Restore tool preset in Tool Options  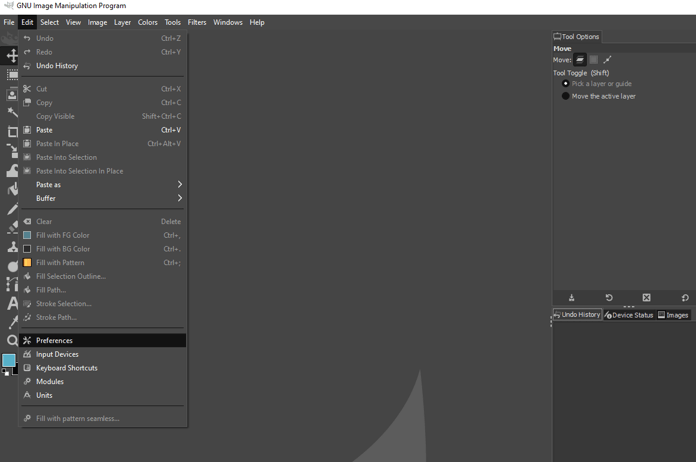pyautogui.click(x=609, y=297)
